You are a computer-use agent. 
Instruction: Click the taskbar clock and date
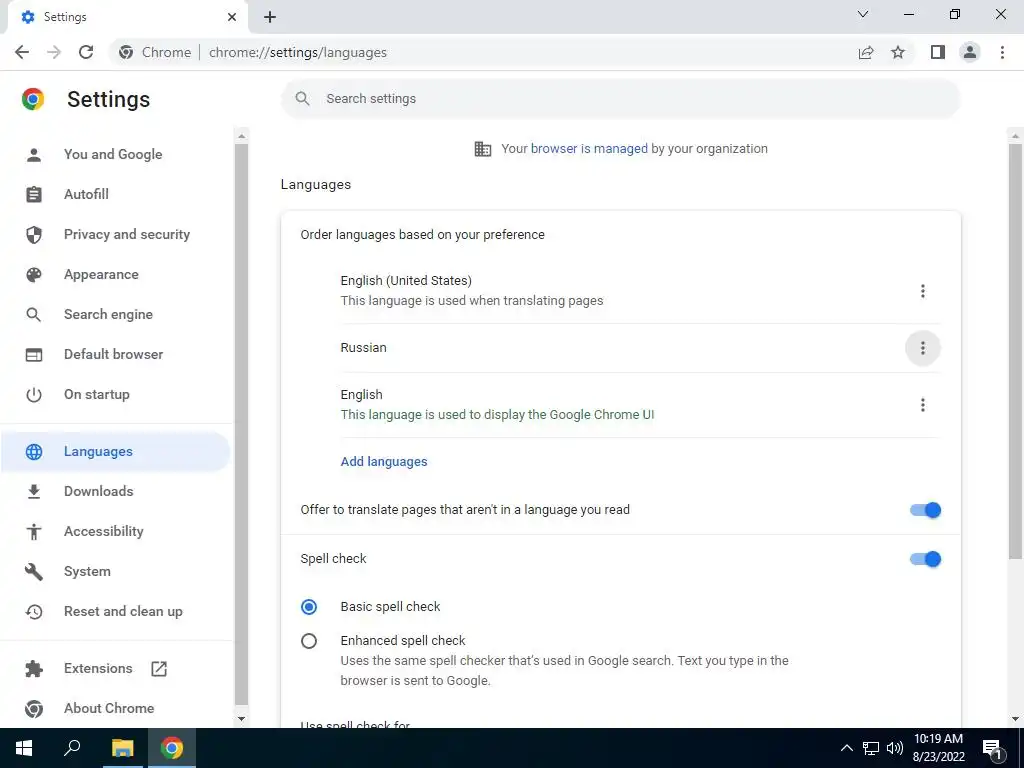coord(938,748)
